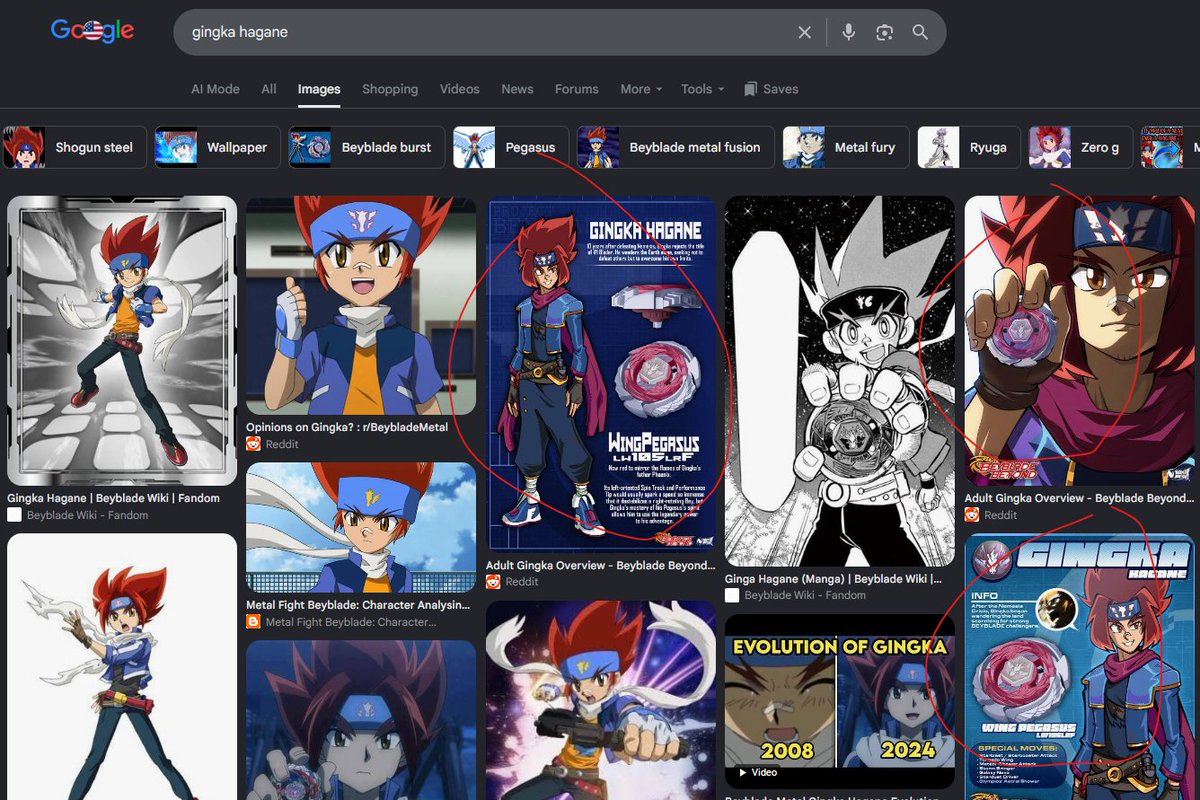Open Gingka white background pose image
1200x800 pixels.
tap(122, 667)
